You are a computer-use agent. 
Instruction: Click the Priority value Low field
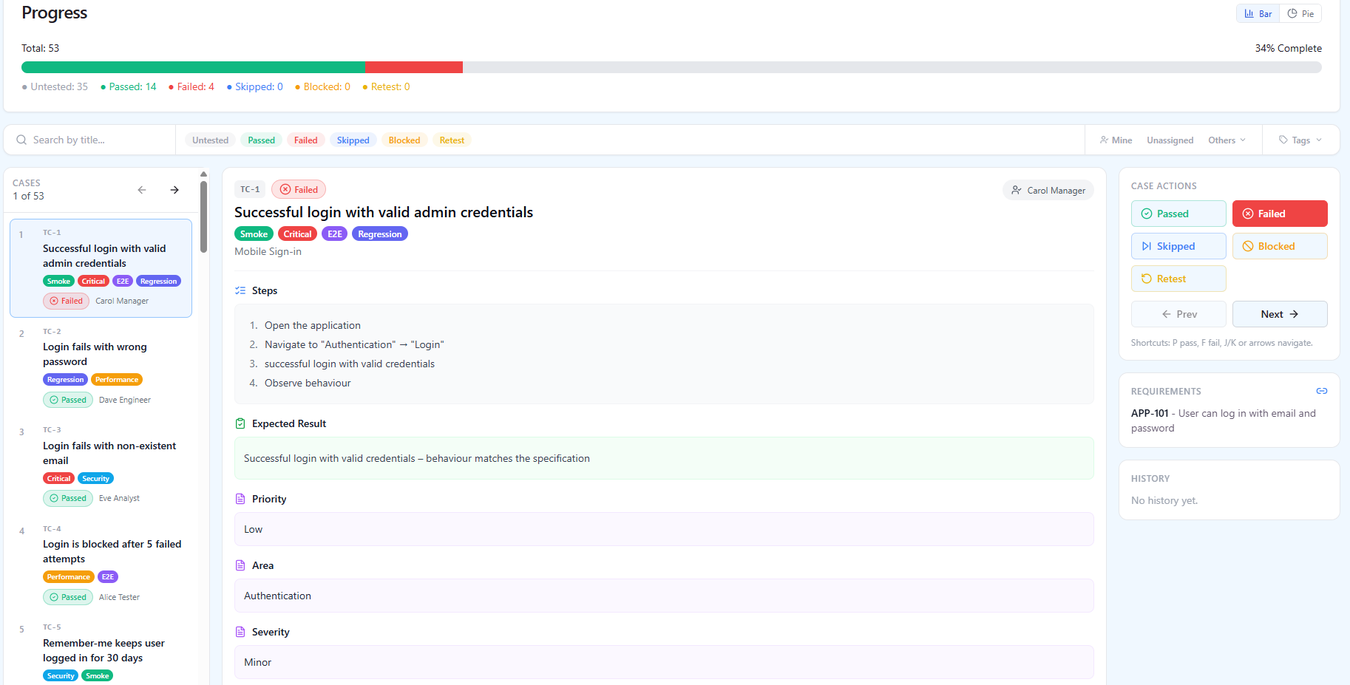[x=664, y=529]
